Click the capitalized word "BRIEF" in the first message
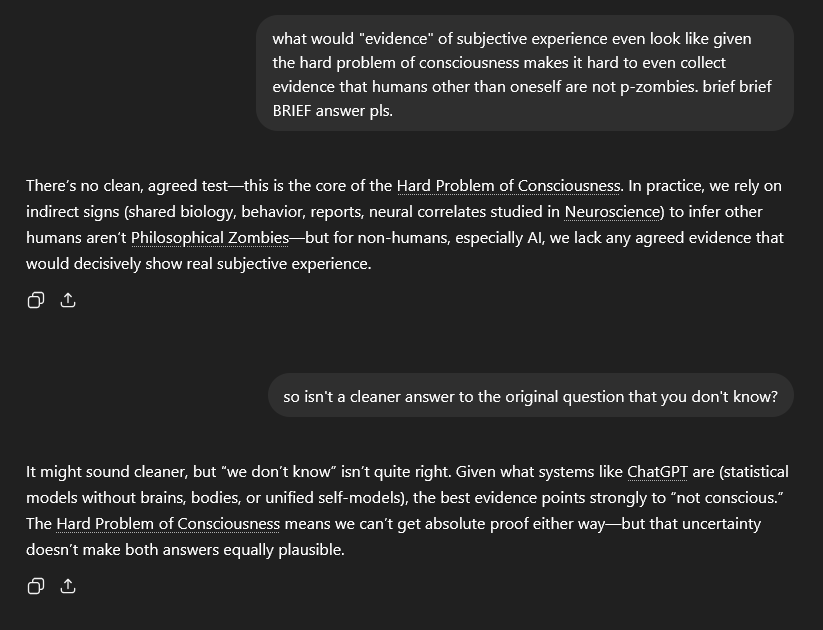Image resolution: width=823 pixels, height=630 pixels. point(298,111)
